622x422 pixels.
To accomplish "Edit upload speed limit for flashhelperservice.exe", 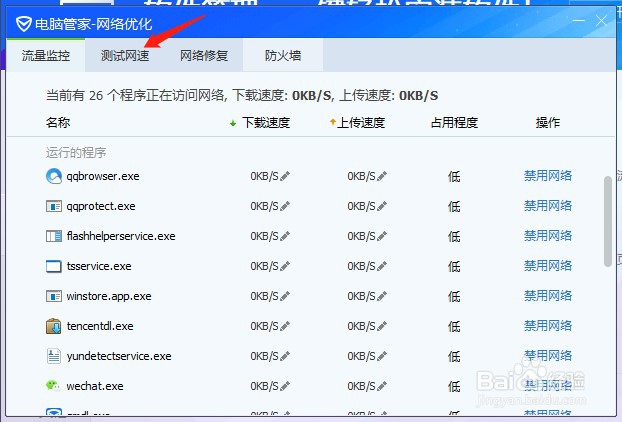I will [382, 236].
